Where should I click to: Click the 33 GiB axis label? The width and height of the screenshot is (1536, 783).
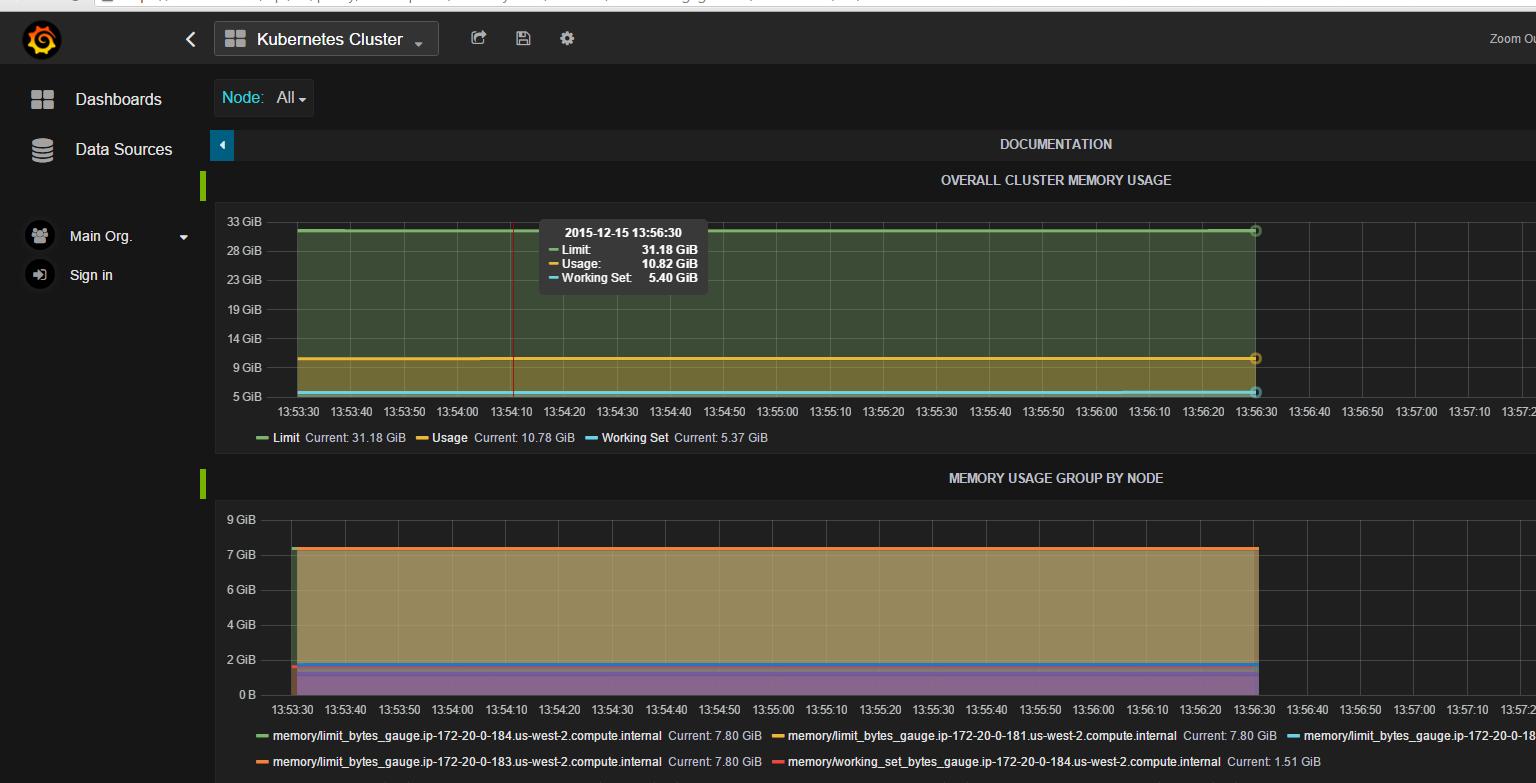pos(245,222)
